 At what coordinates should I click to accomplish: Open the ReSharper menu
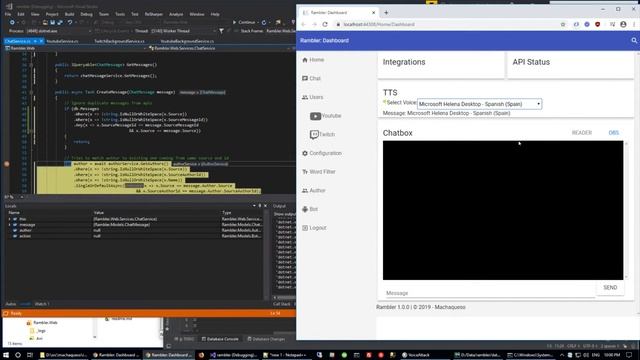coord(153,14)
